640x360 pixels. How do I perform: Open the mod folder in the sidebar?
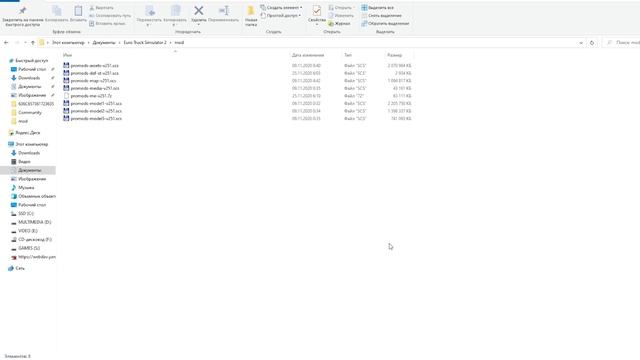tap(23, 121)
